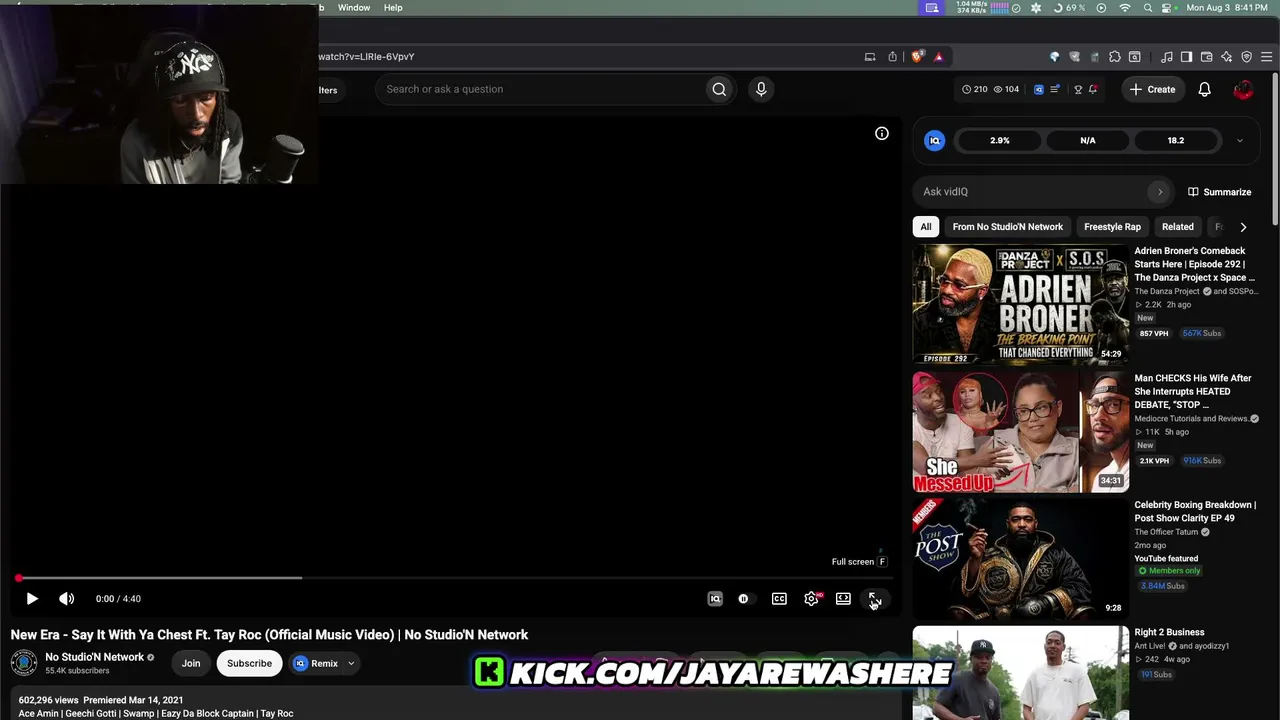Open the vidIQ player button
Screen dimensions: 1280x720
715,599
